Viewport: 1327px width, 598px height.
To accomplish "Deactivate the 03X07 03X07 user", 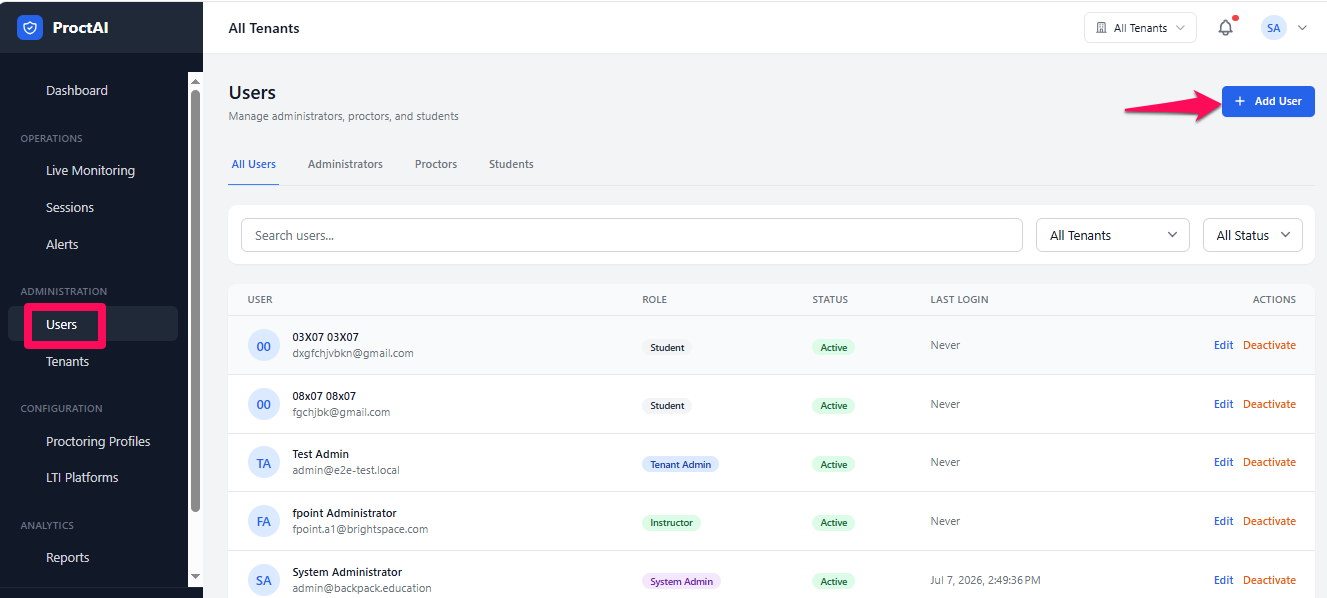I will pos(1269,345).
